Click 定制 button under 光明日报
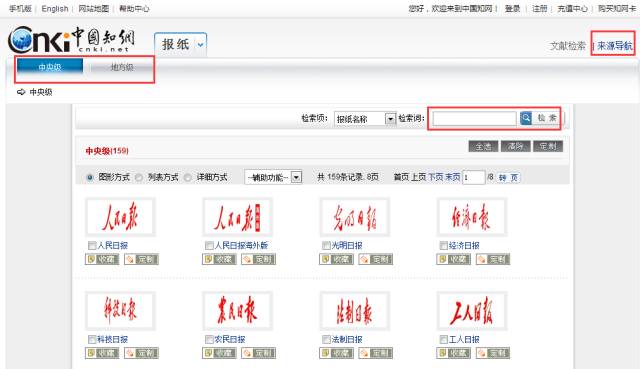Viewport: 640px width, 369px height. (376, 259)
